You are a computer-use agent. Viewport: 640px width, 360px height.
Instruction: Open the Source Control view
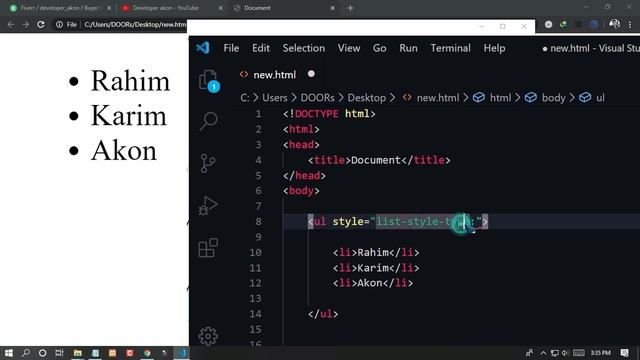point(208,163)
